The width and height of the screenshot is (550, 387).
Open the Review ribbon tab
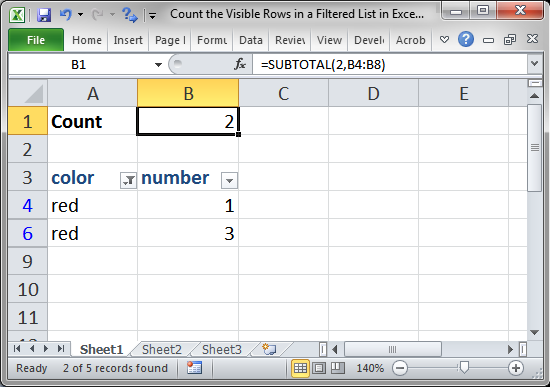point(290,40)
